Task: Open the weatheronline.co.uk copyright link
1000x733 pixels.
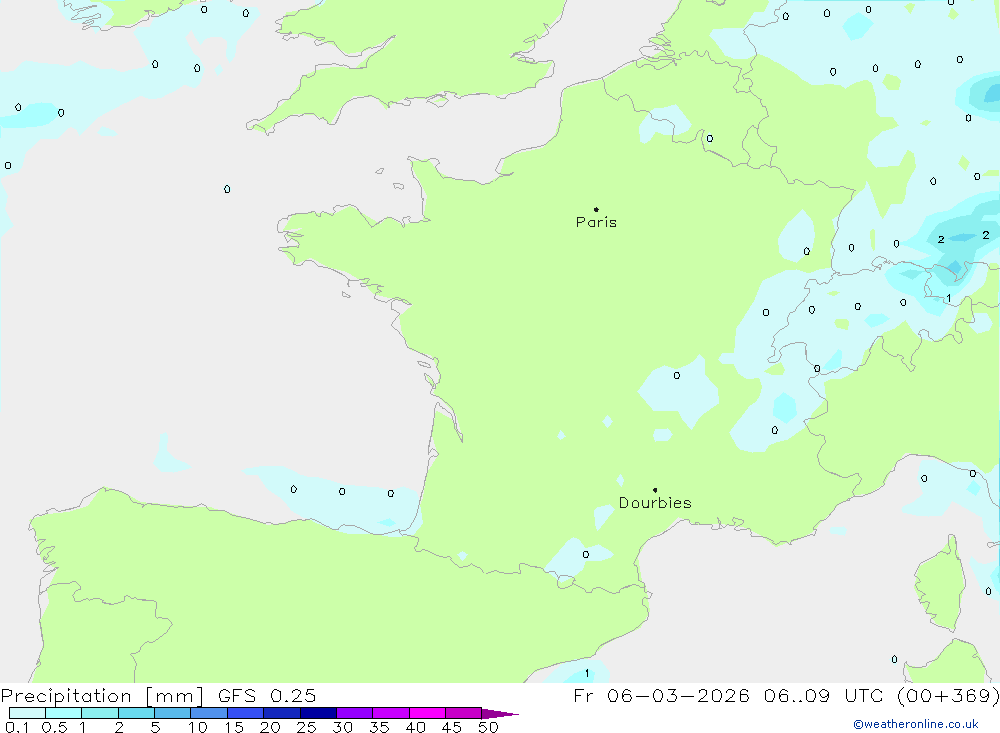Action: tap(915, 724)
